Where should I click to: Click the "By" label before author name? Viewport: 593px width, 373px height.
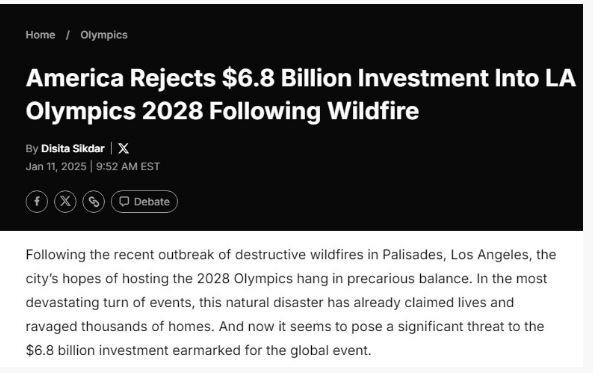32,149
